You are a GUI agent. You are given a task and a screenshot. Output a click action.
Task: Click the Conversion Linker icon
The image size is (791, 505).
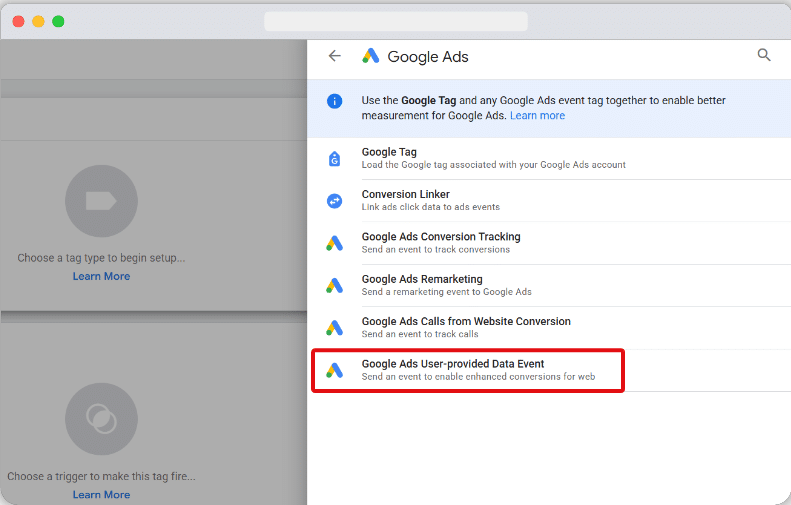point(334,201)
